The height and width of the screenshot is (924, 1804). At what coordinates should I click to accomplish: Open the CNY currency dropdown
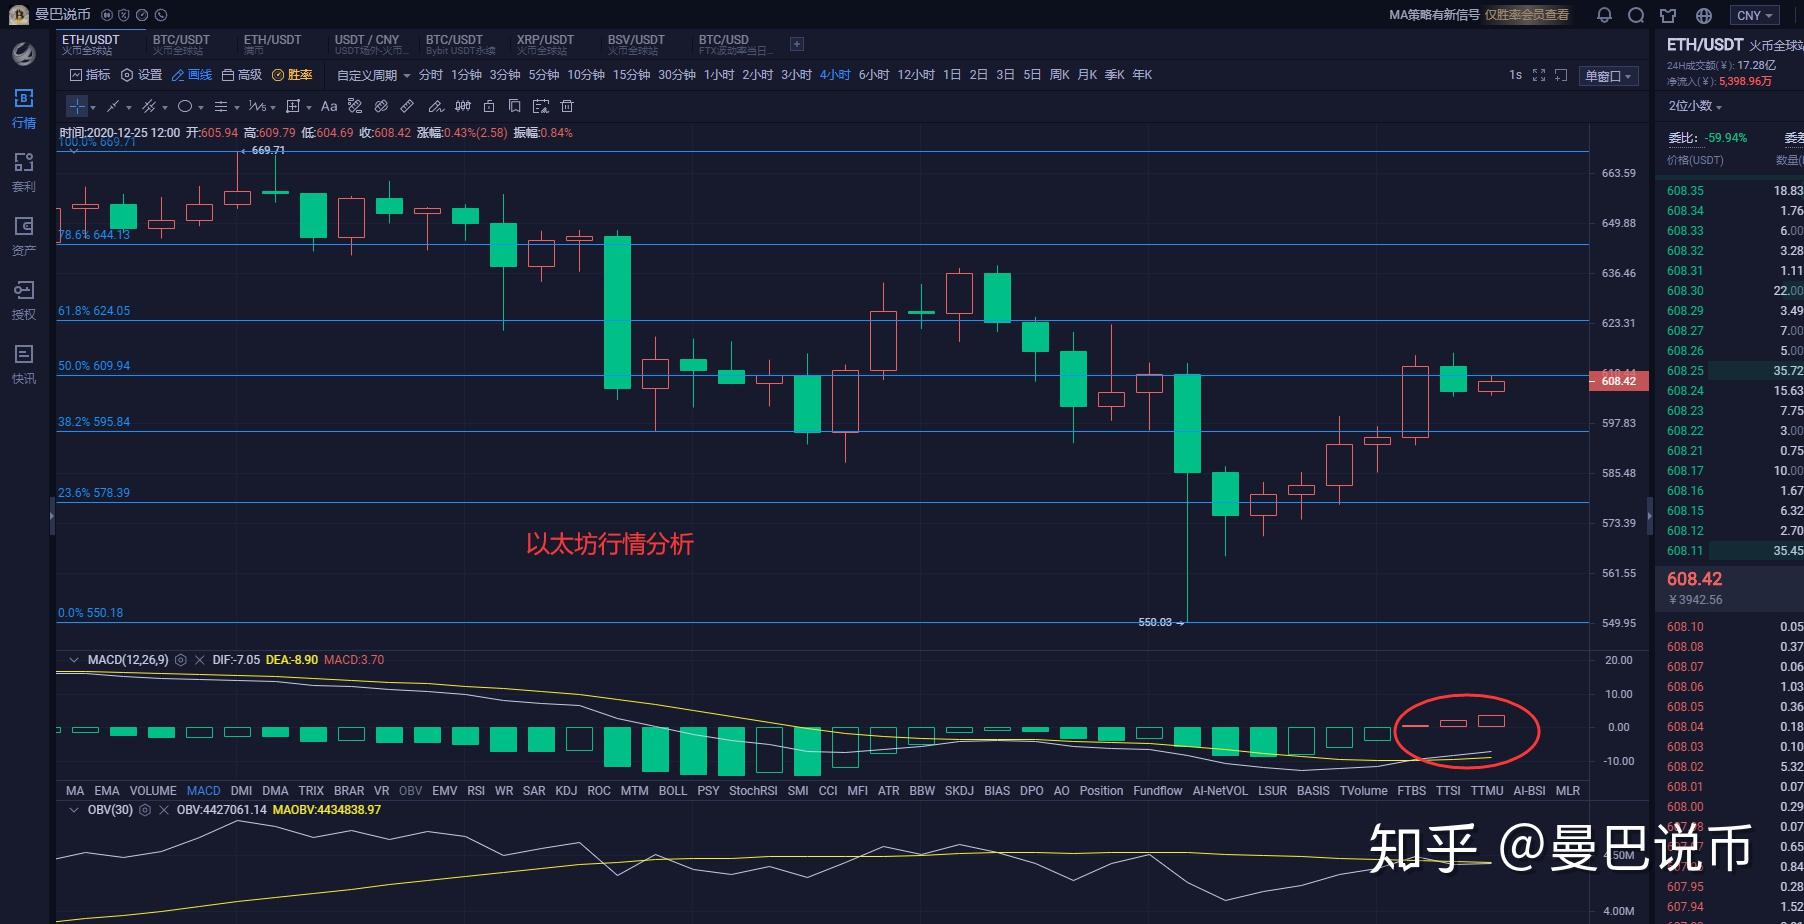tap(1754, 15)
